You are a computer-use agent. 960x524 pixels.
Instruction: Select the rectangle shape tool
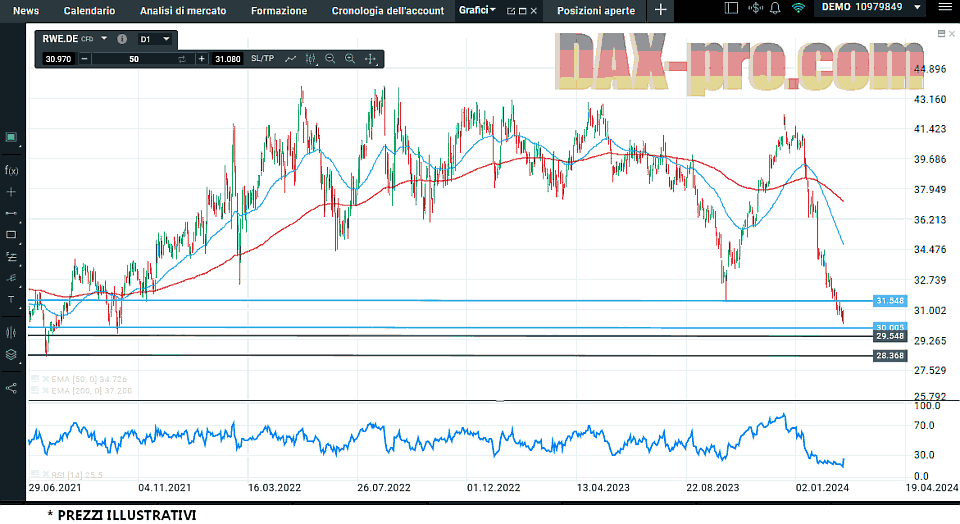[11, 234]
